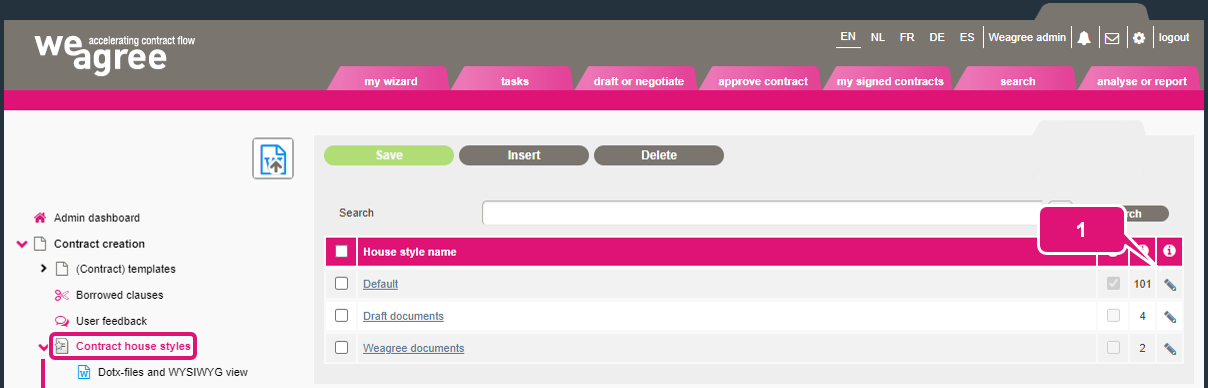Open the Draft documents house style link
The height and width of the screenshot is (388, 1208).
[403, 316]
